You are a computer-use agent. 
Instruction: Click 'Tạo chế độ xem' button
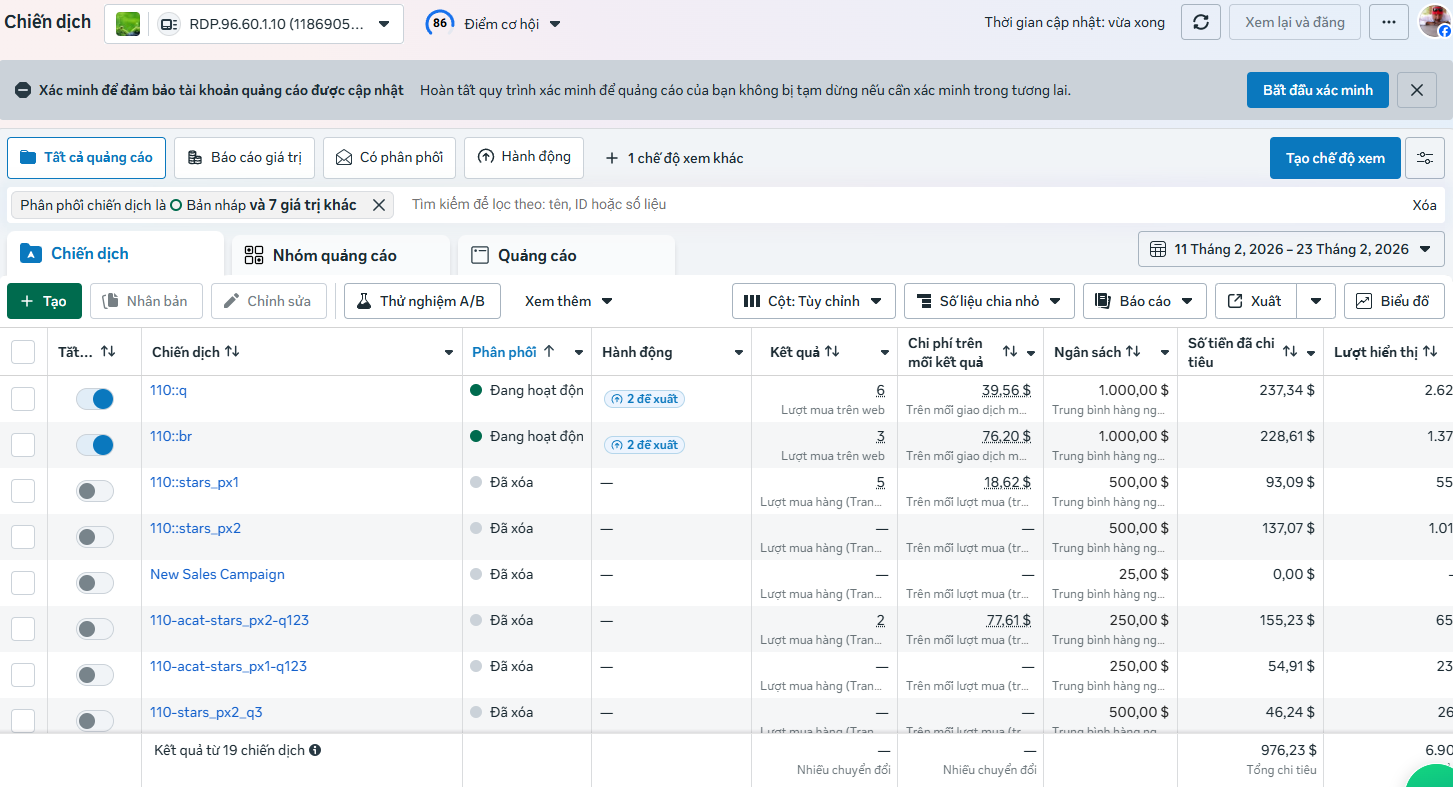pos(1335,158)
